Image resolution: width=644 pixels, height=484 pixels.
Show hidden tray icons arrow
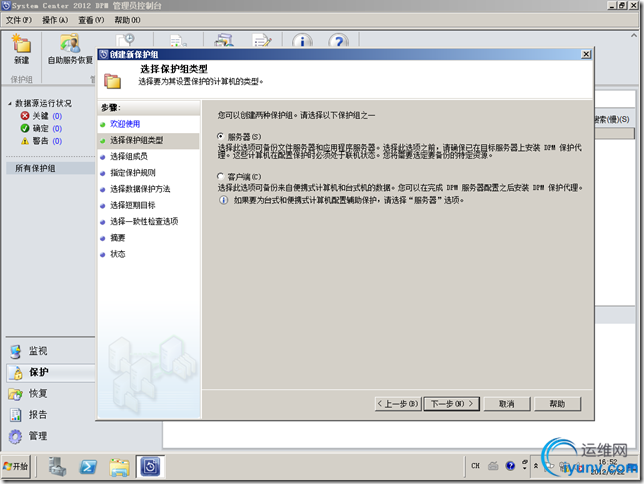pos(536,466)
